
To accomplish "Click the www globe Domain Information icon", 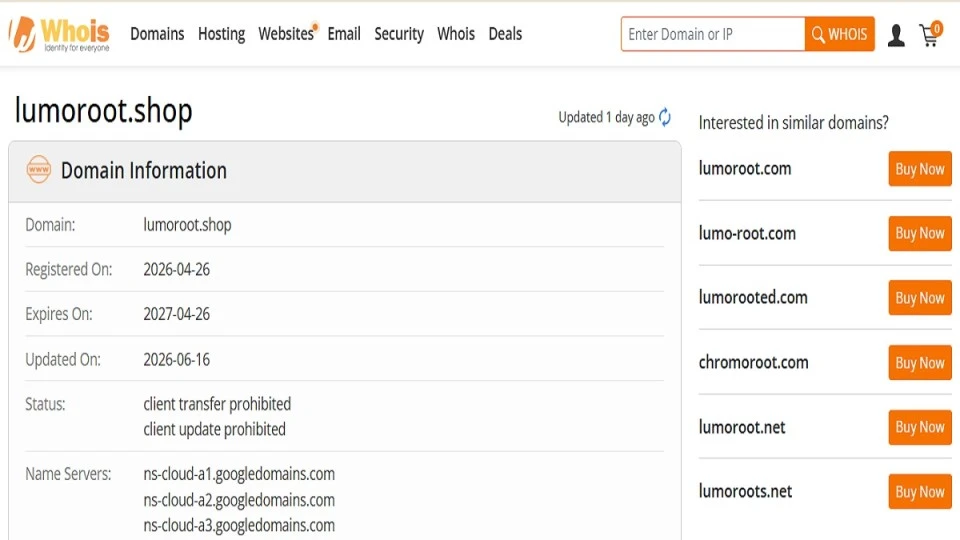I will [39, 170].
